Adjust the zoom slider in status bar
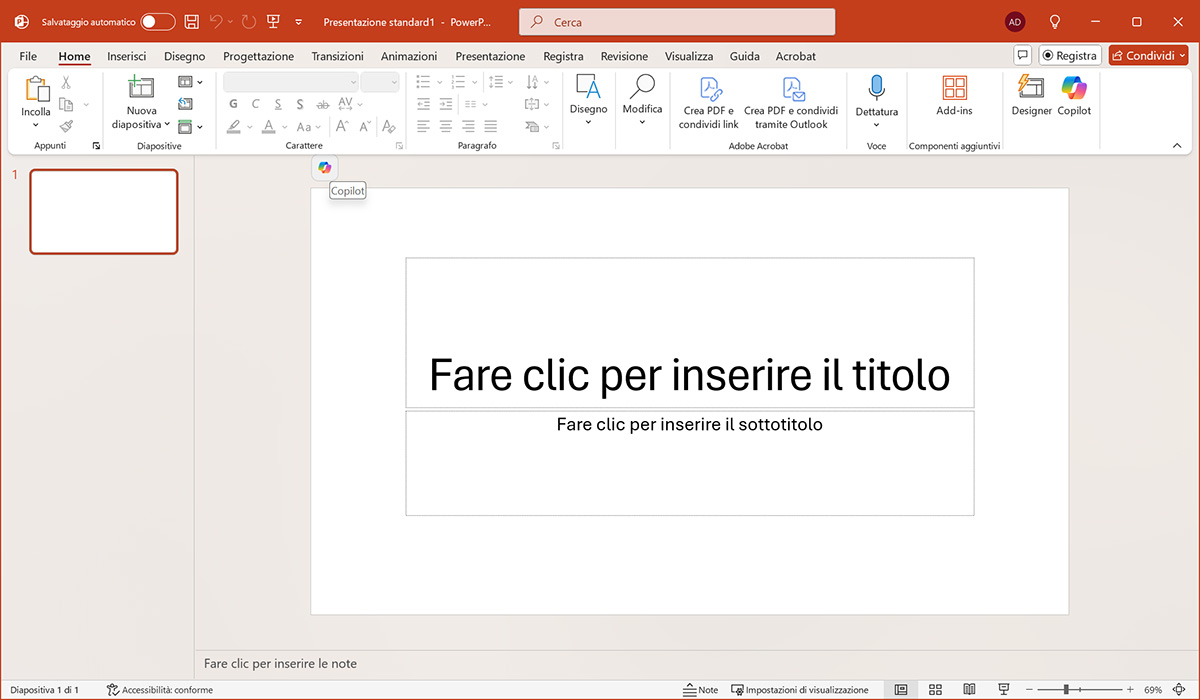This screenshot has width=1200, height=700. (1067, 690)
